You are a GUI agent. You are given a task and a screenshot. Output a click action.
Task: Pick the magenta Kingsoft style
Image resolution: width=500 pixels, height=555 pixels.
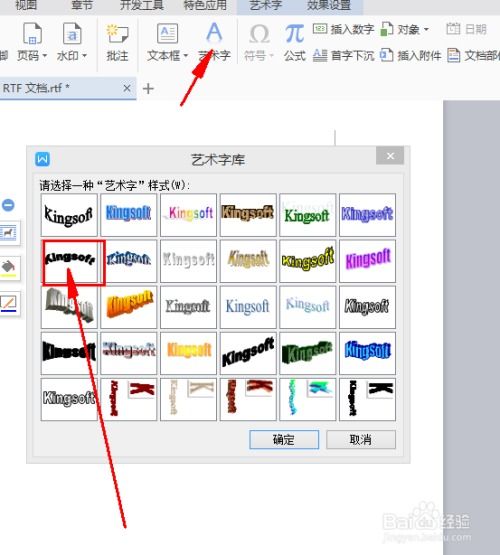coord(367,261)
